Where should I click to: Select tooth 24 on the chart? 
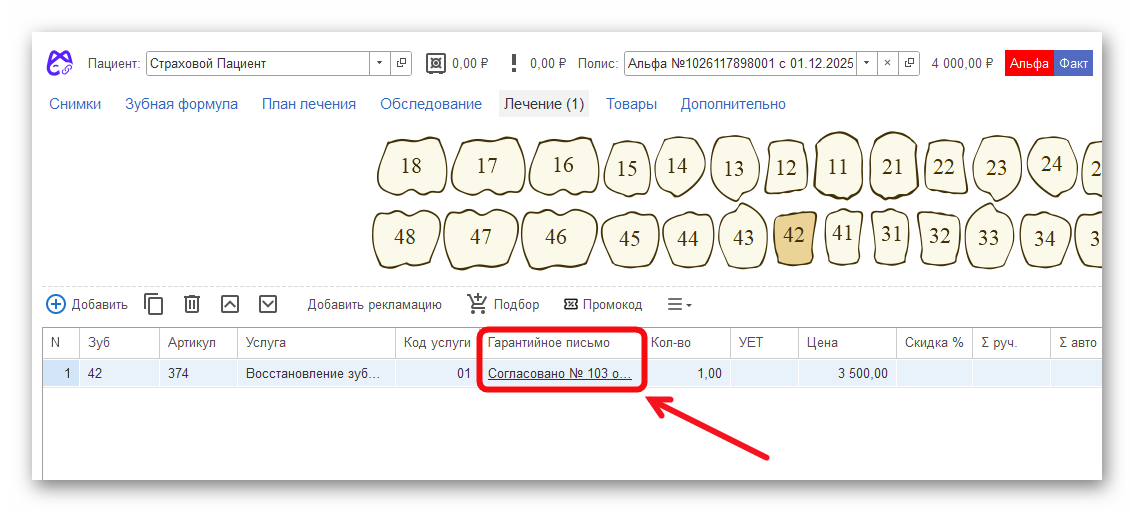1052,165
